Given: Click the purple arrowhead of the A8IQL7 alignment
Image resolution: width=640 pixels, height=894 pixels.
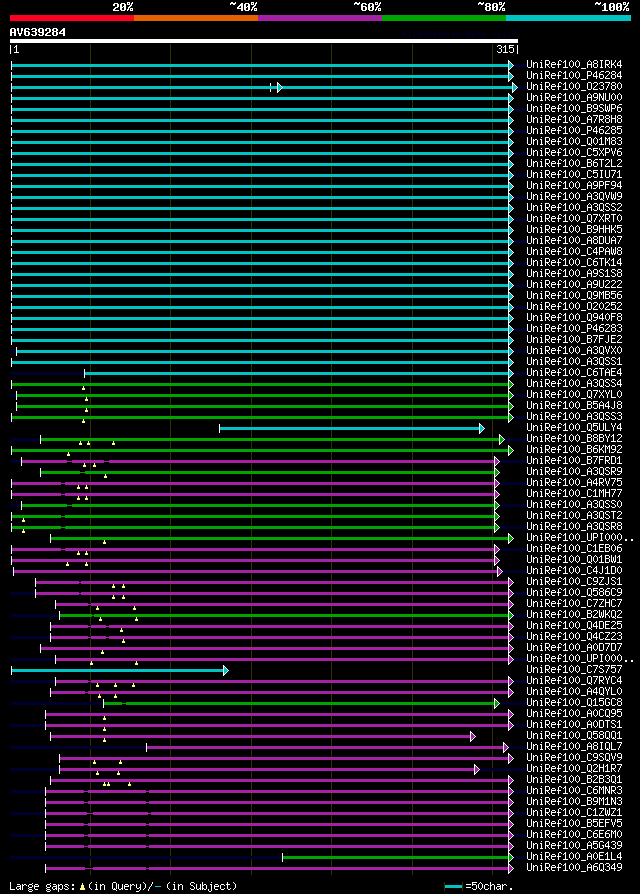Looking at the screenshot, I should pyautogui.click(x=506, y=747).
